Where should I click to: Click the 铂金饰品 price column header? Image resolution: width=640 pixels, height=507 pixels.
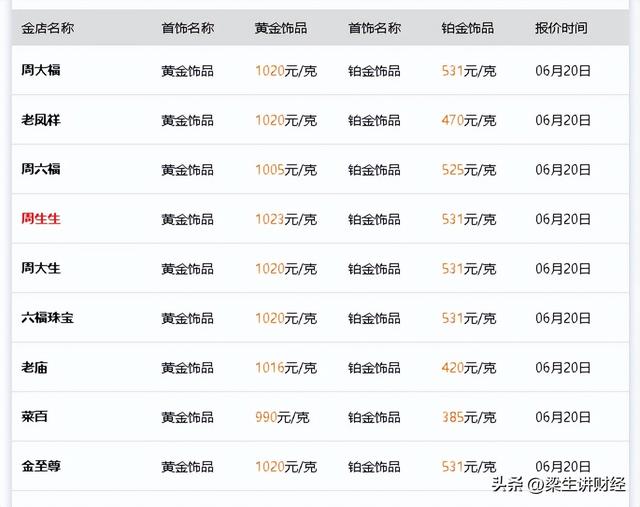coord(468,28)
